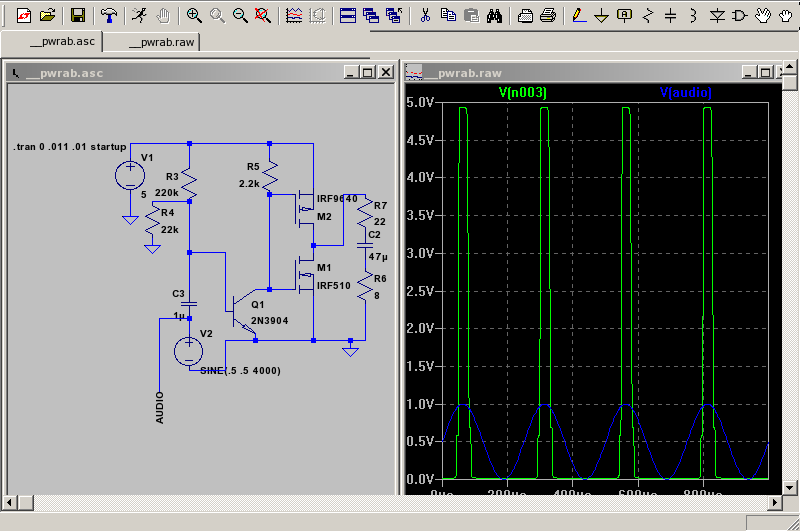Select the Drag closed-hand tool
800x531 pixels.
click(786, 15)
